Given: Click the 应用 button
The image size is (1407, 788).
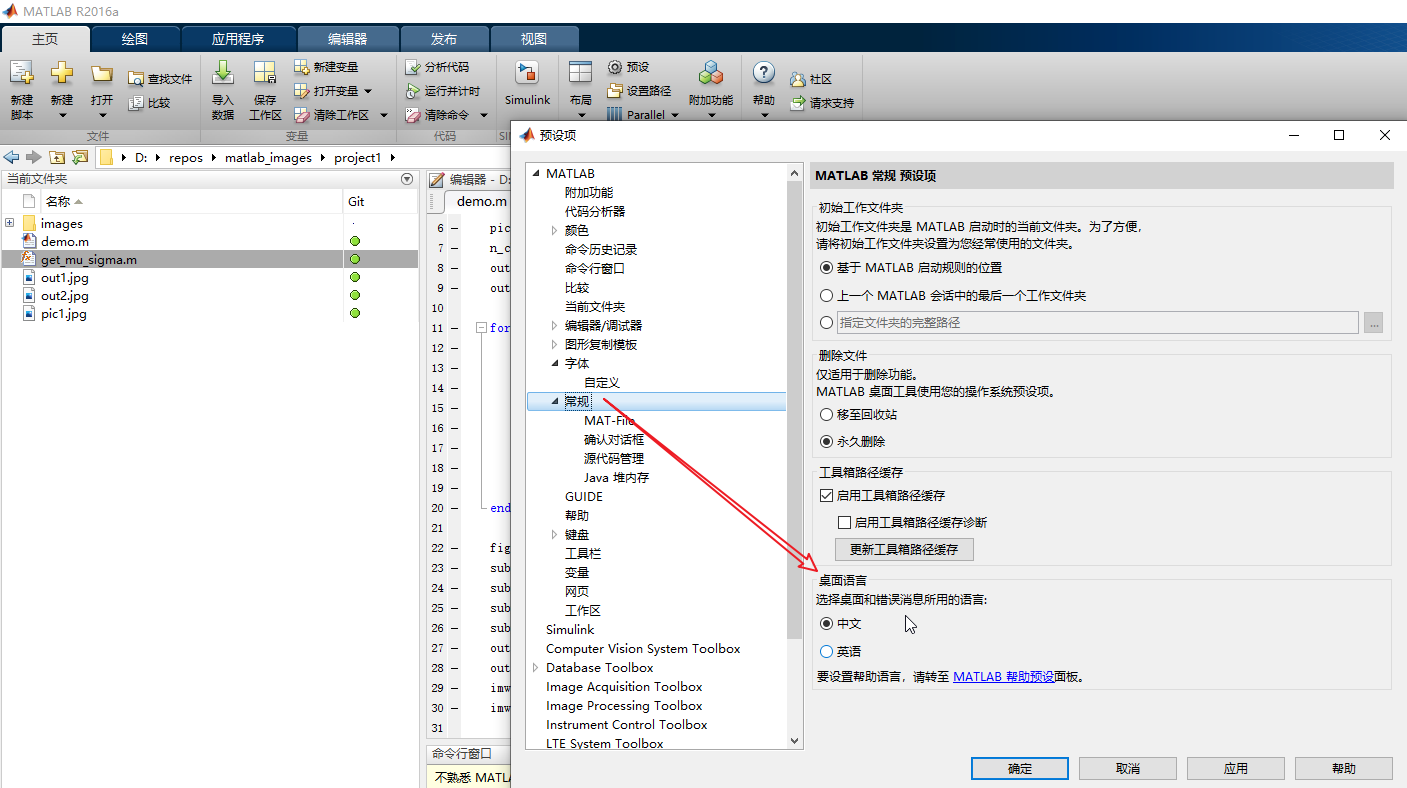Looking at the screenshot, I should [x=1235, y=768].
